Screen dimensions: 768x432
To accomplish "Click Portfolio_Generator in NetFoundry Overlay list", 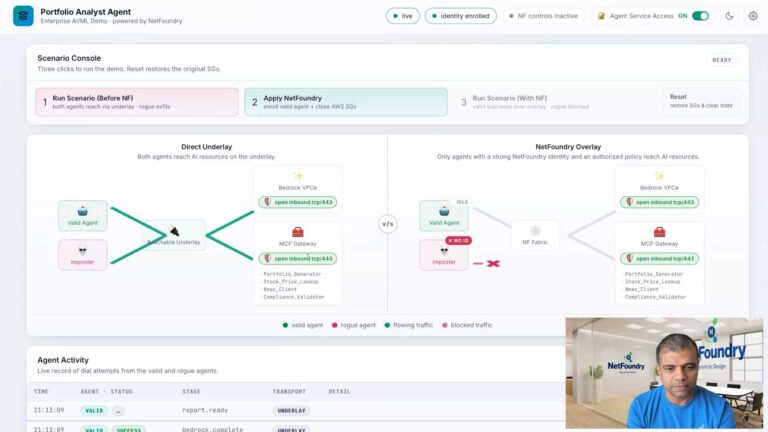I will click(x=653, y=274).
